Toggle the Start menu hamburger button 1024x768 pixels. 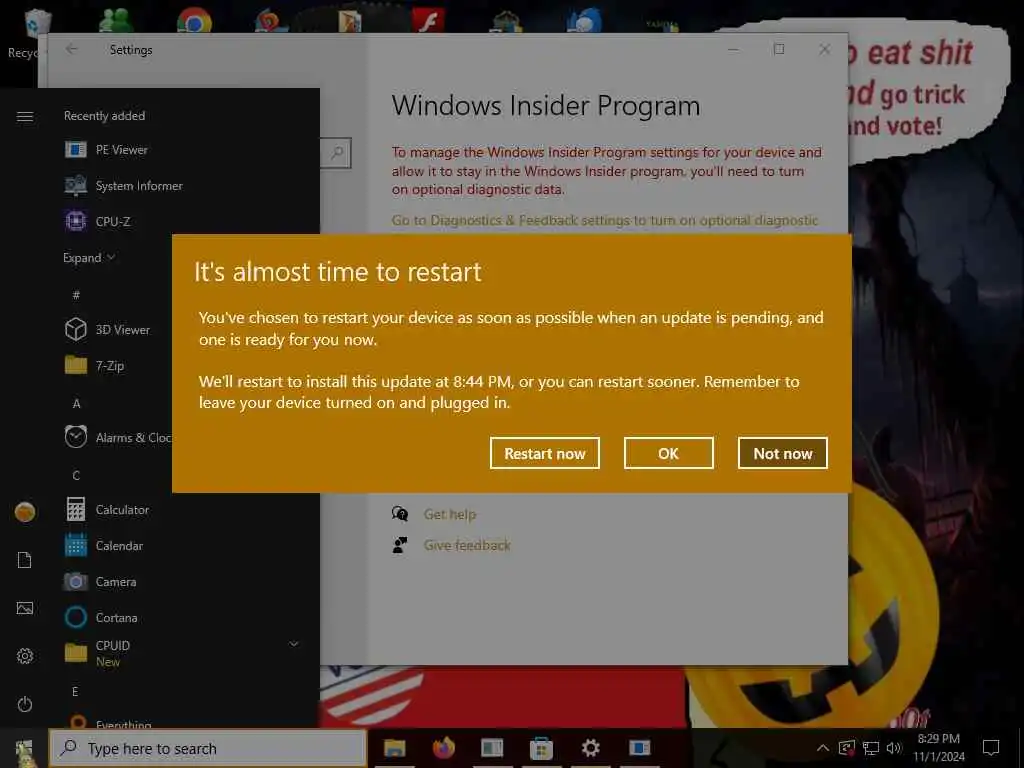tap(25, 116)
